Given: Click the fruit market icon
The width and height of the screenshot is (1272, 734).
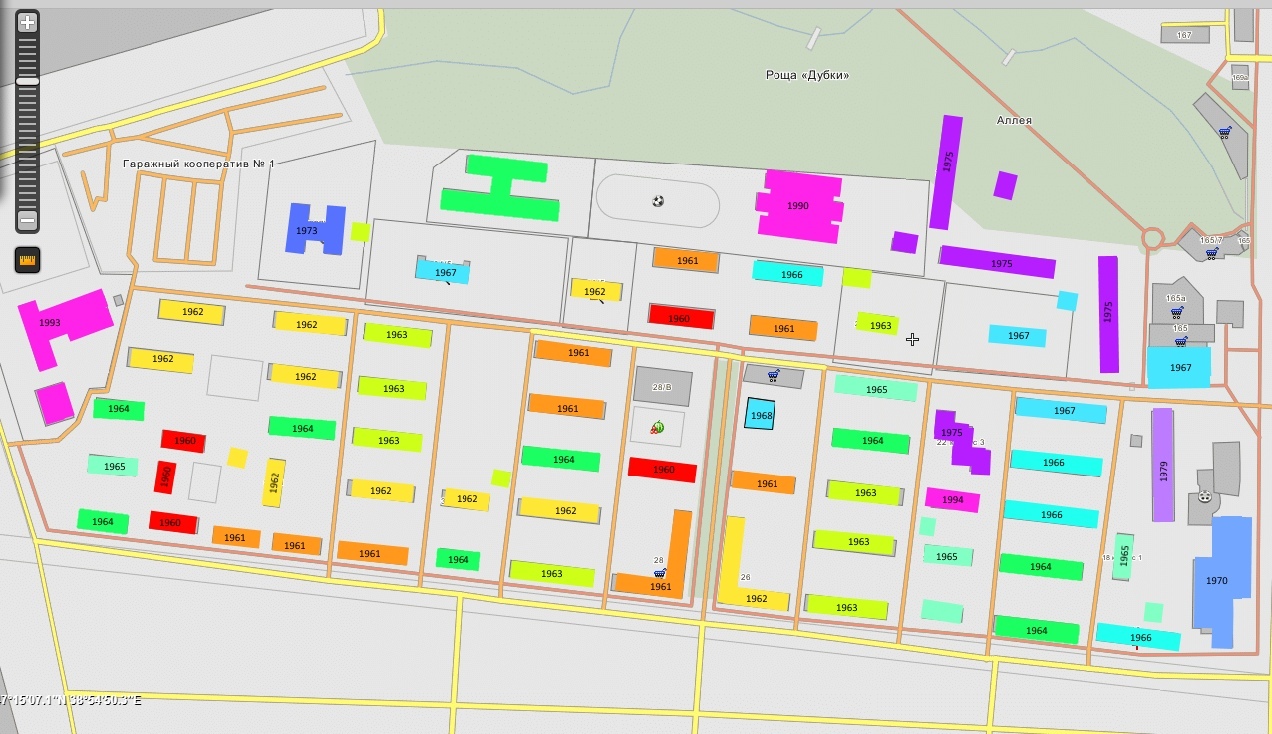Looking at the screenshot, I should pos(657,428).
